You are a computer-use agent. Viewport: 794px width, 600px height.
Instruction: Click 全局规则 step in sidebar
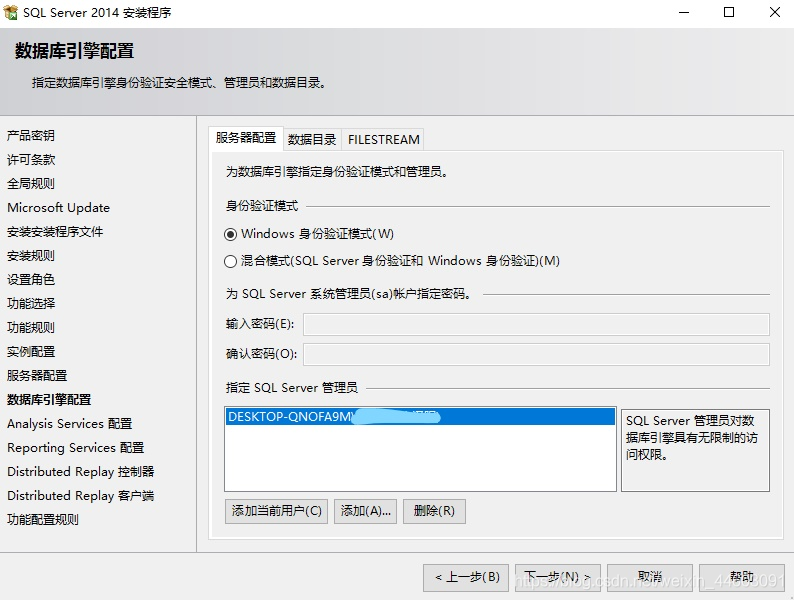[x=31, y=184]
